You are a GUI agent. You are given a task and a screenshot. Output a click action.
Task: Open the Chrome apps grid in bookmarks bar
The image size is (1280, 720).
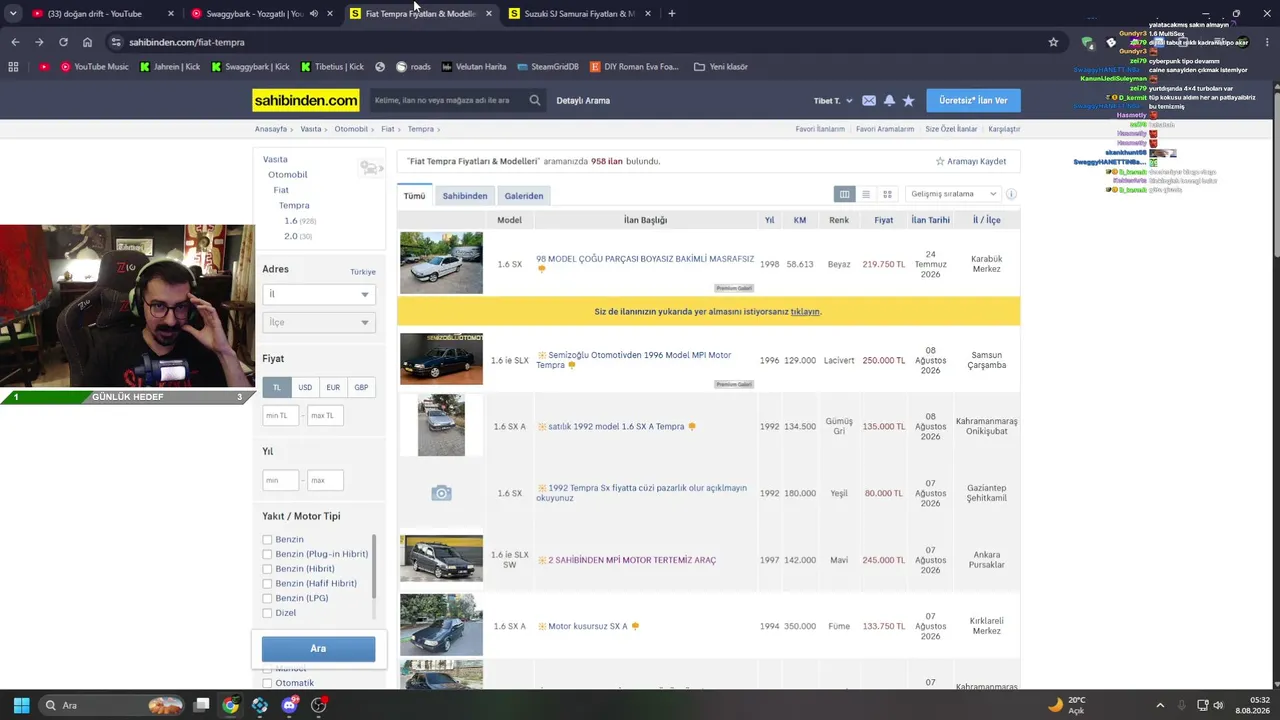coord(13,67)
